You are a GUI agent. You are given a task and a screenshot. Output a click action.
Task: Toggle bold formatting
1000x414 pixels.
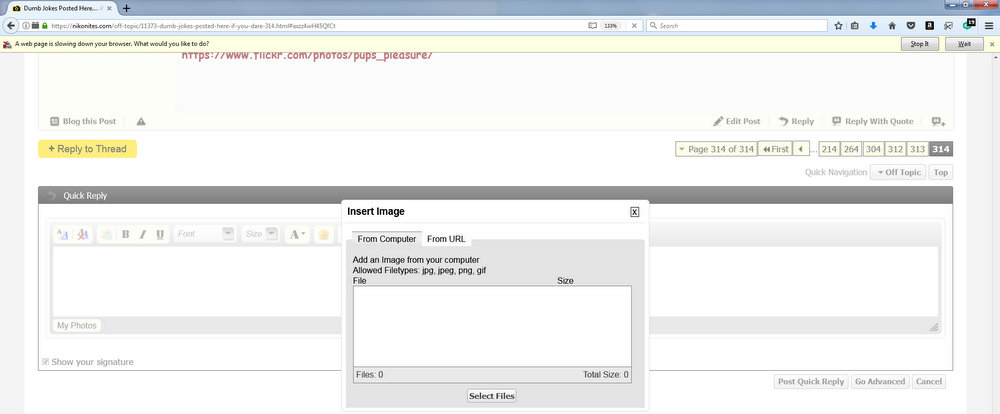pos(126,234)
